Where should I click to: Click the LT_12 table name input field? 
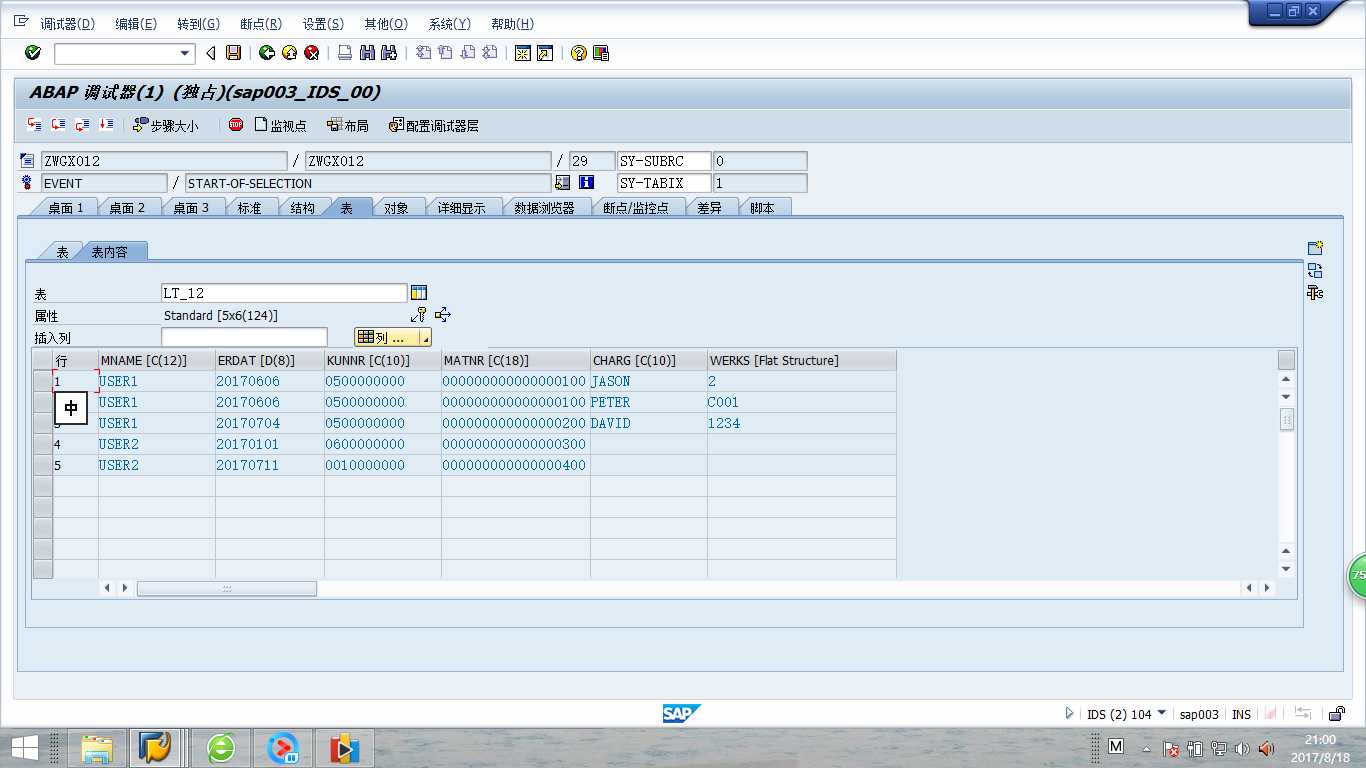(284, 293)
